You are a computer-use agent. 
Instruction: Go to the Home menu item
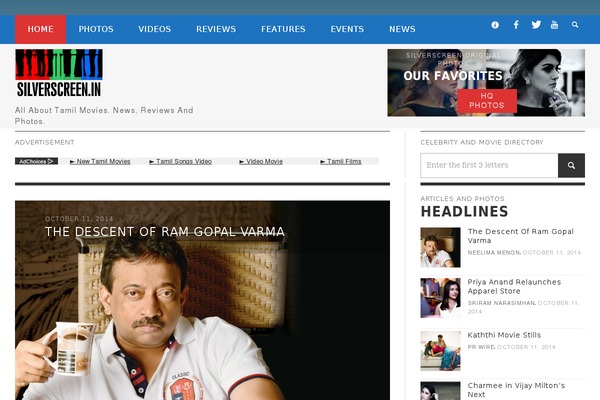pos(41,29)
